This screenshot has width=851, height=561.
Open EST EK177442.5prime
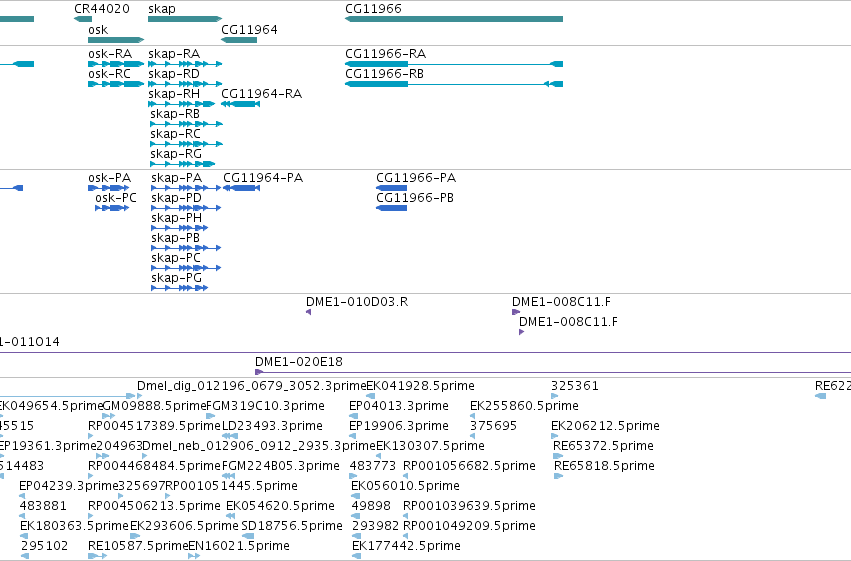point(357,556)
